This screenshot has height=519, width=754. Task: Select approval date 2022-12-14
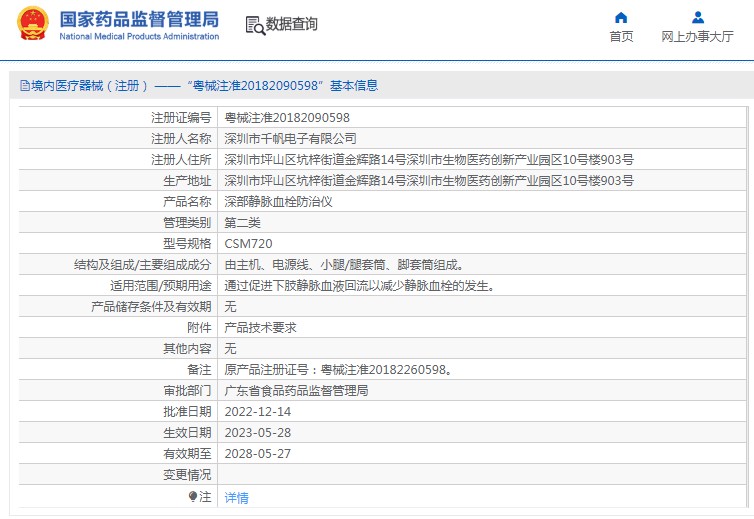pyautogui.click(x=258, y=412)
